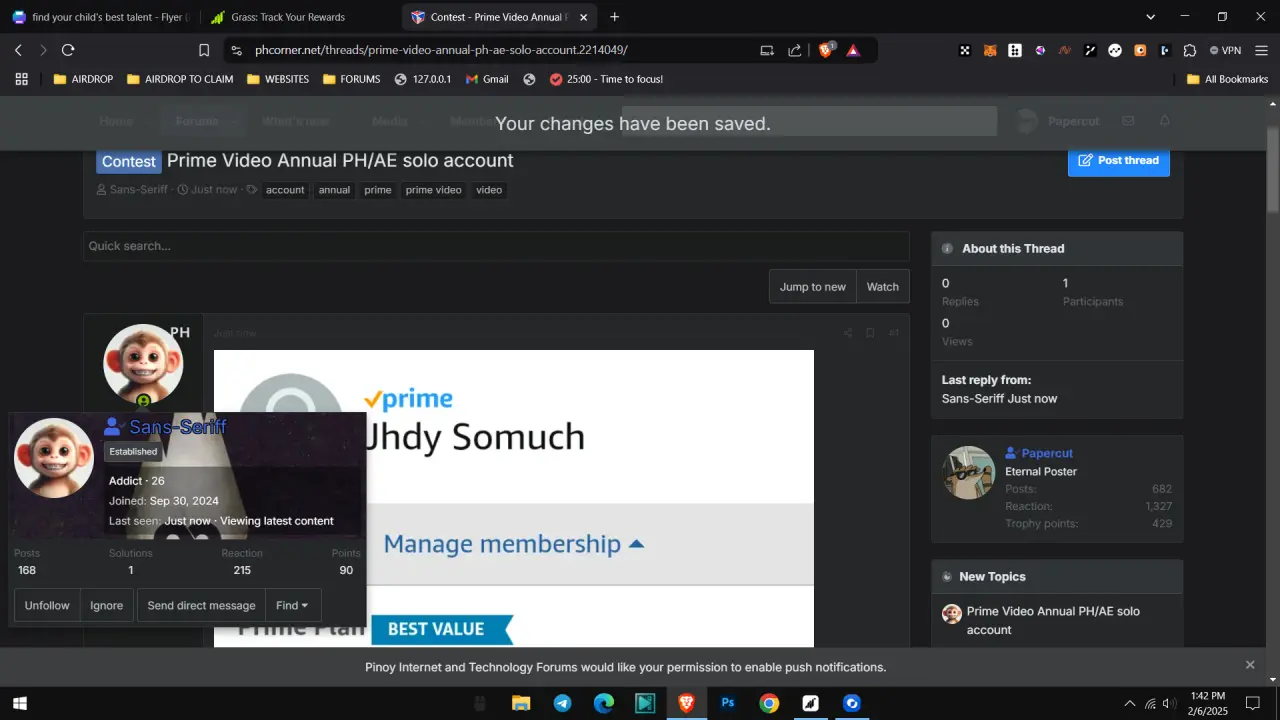1280x720 pixels.
Task: Click Sans-Seriff monkey avatar in the user card
Action: [x=54, y=458]
